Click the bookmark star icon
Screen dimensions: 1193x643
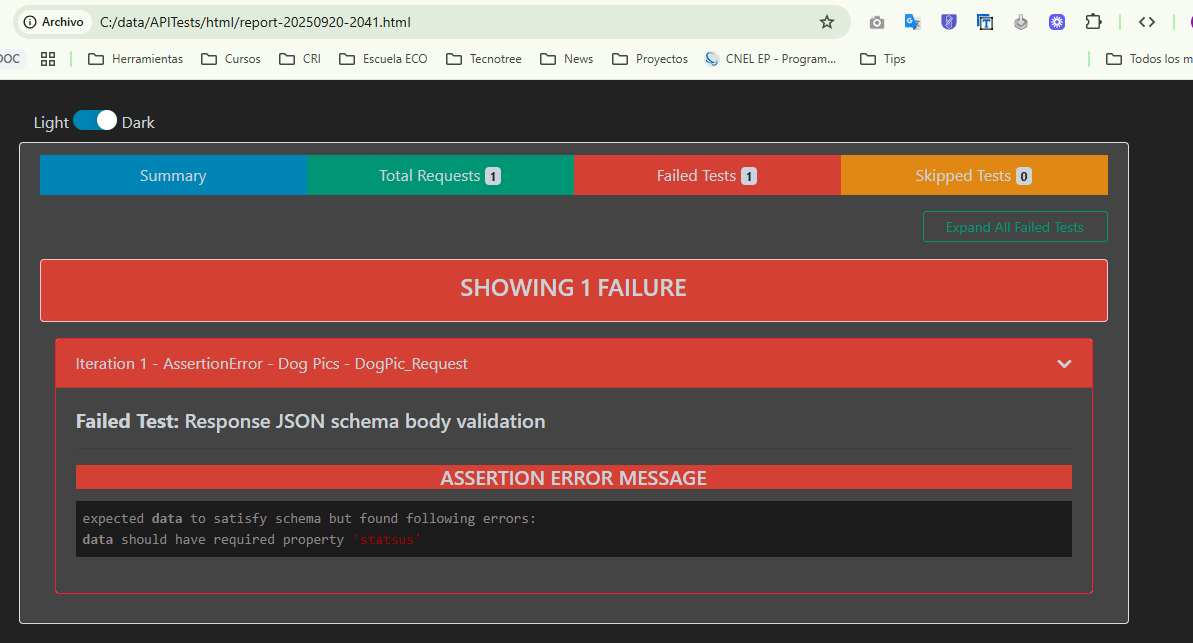click(x=827, y=22)
